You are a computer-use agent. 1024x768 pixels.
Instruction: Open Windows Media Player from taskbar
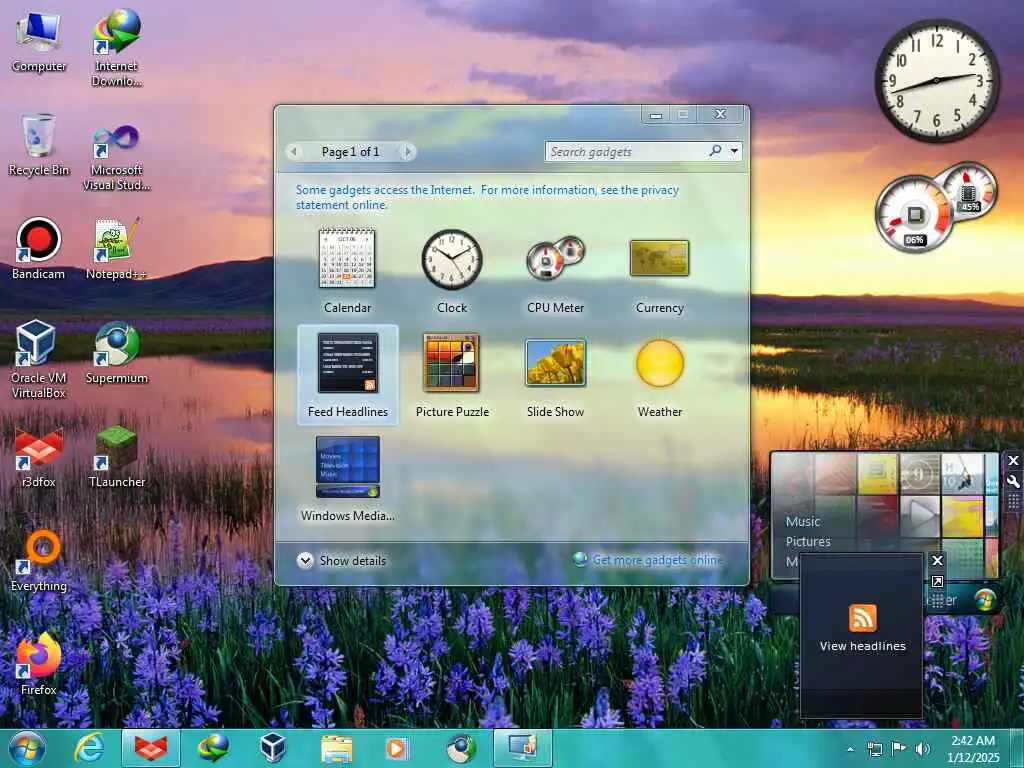click(396, 748)
